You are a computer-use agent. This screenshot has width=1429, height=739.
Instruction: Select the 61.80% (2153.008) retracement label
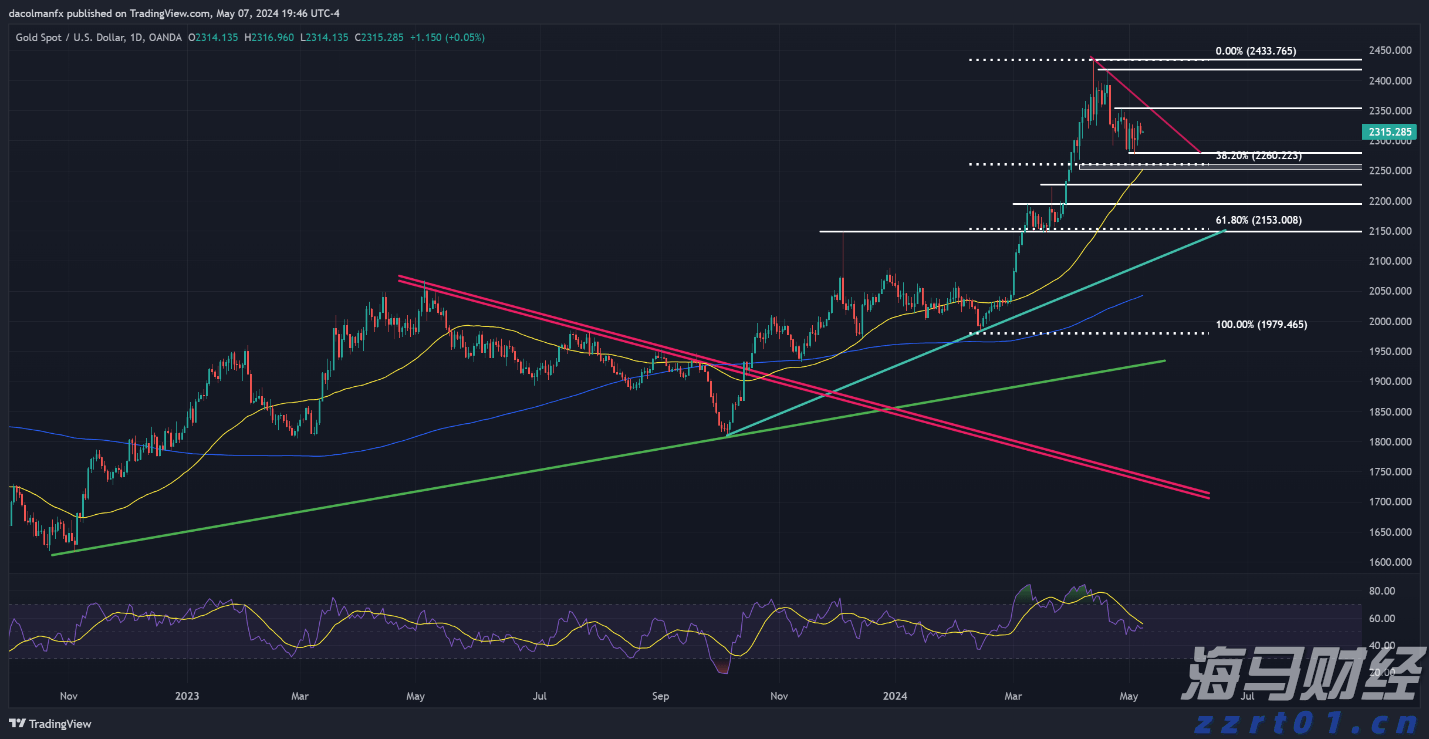pos(1258,220)
